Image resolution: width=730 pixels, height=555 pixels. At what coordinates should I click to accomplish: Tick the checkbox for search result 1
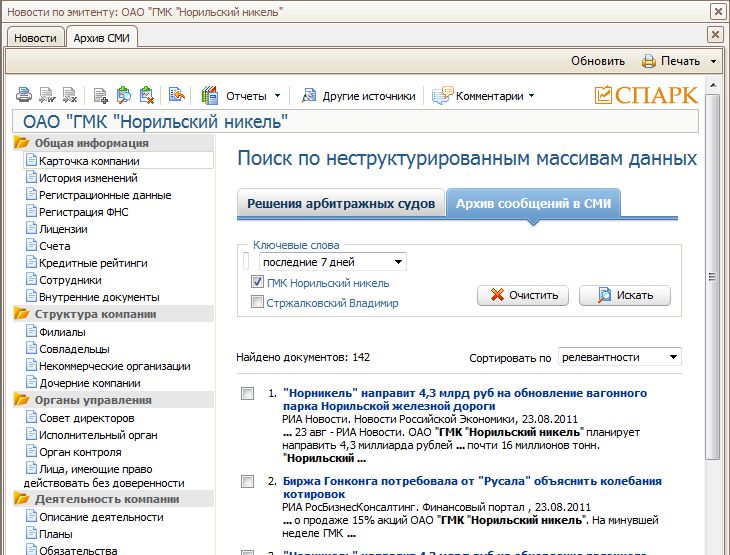(x=247, y=394)
